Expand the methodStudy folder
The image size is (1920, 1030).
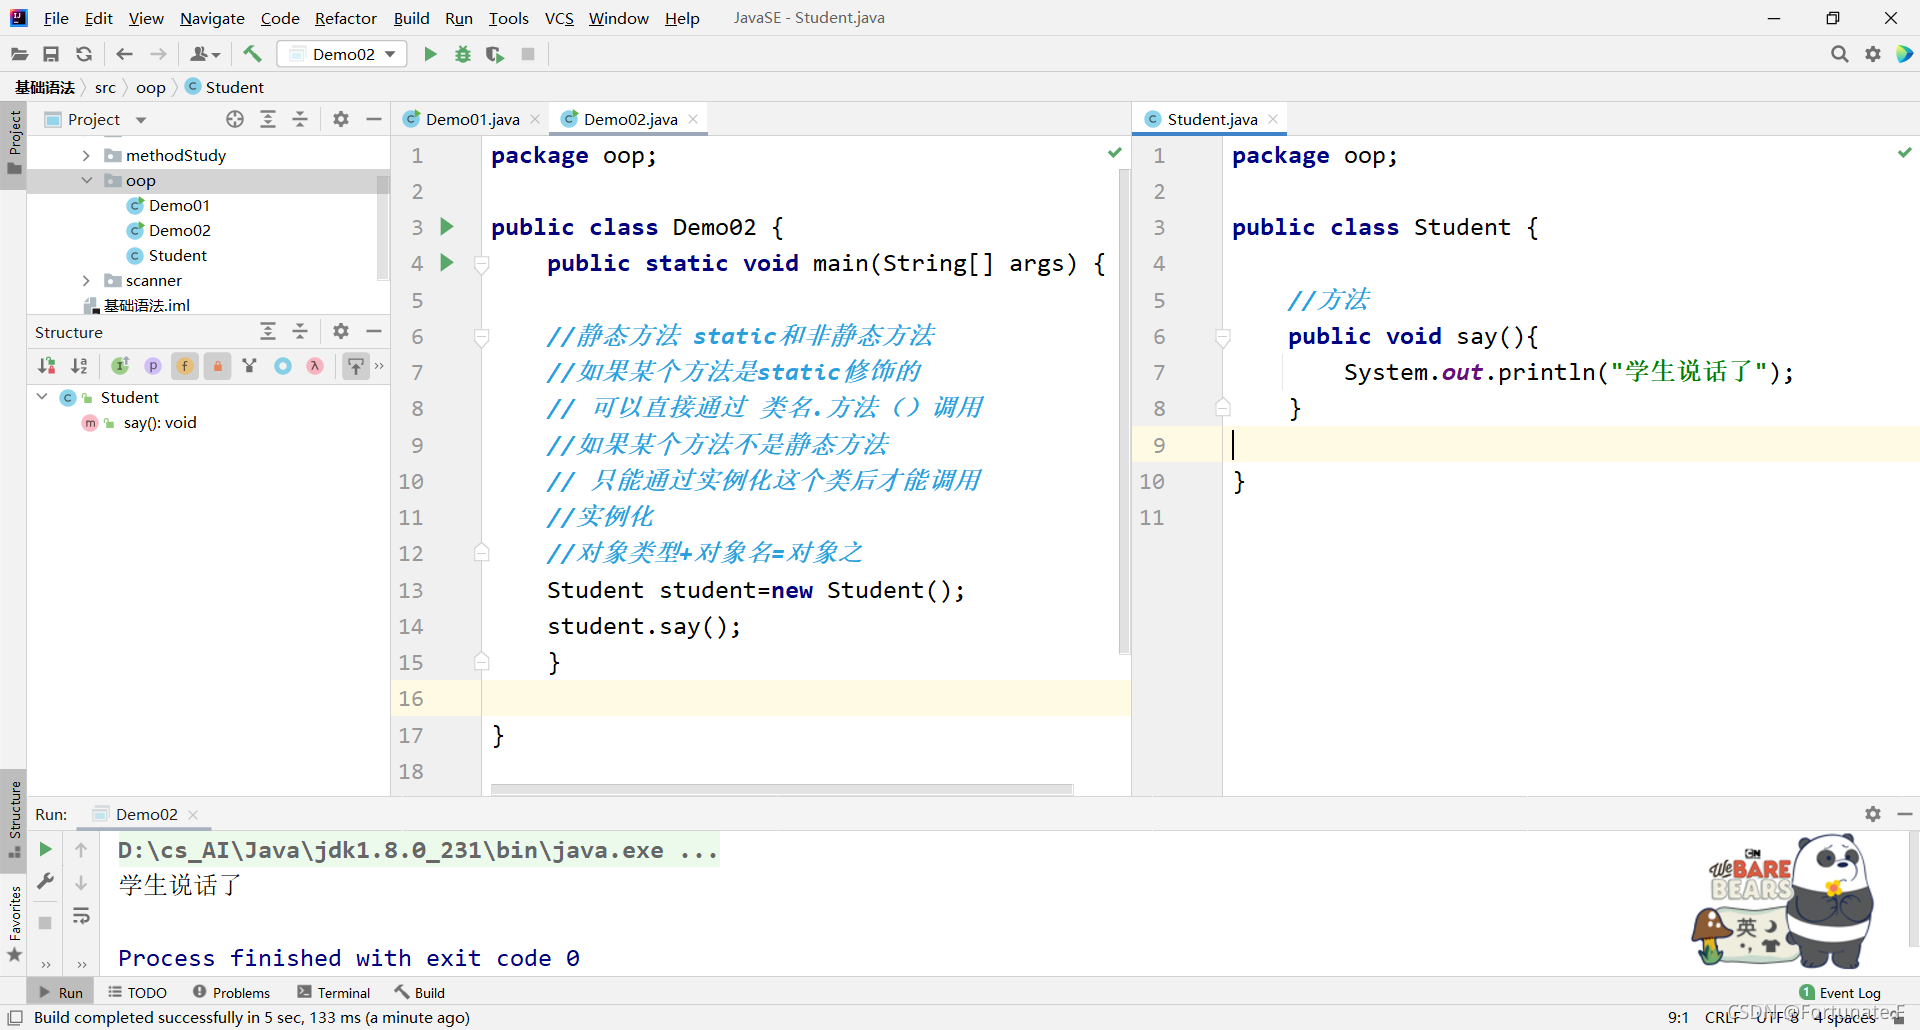coord(86,155)
